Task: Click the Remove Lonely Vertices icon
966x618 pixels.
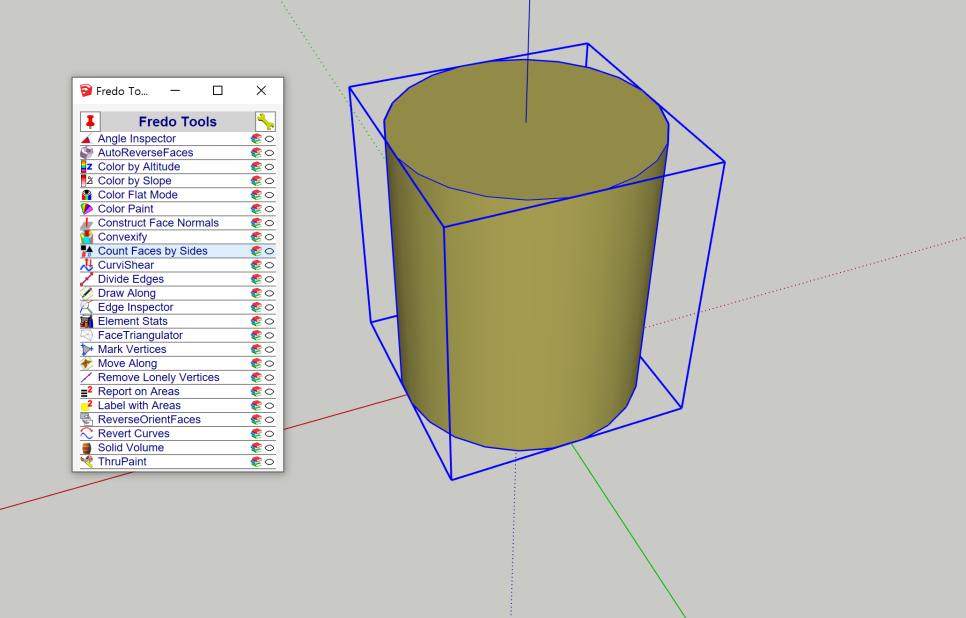Action: pyautogui.click(x=87, y=378)
